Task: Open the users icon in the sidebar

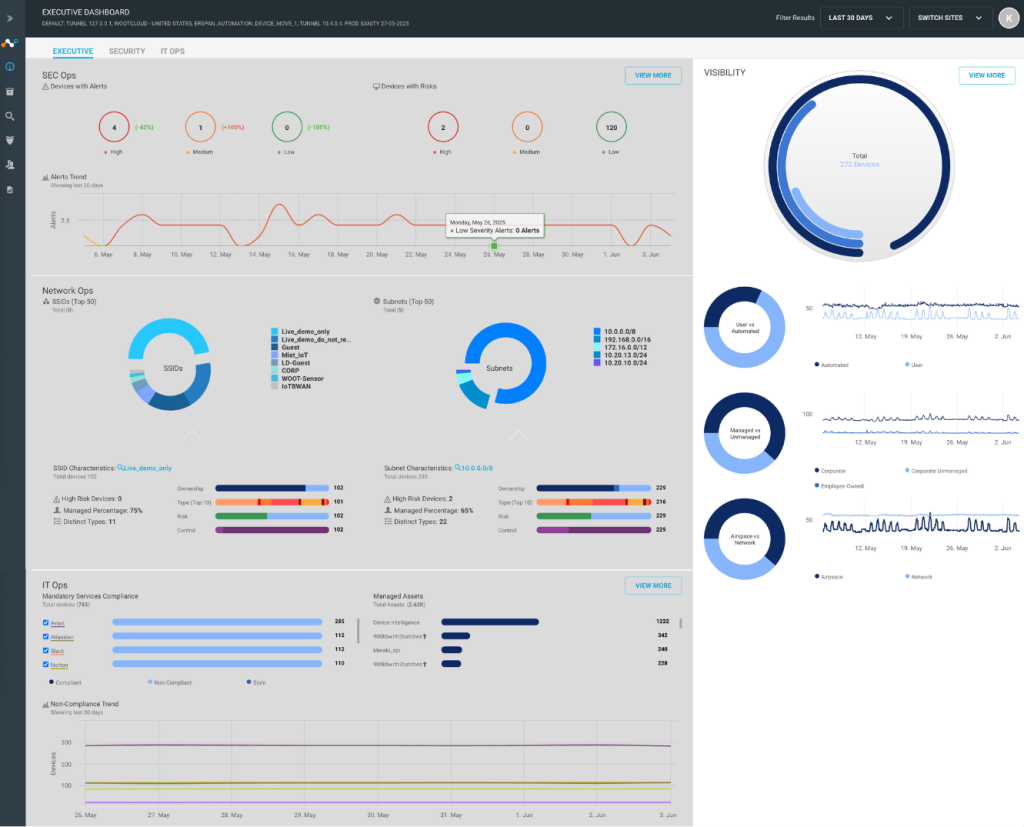Action: point(10,165)
